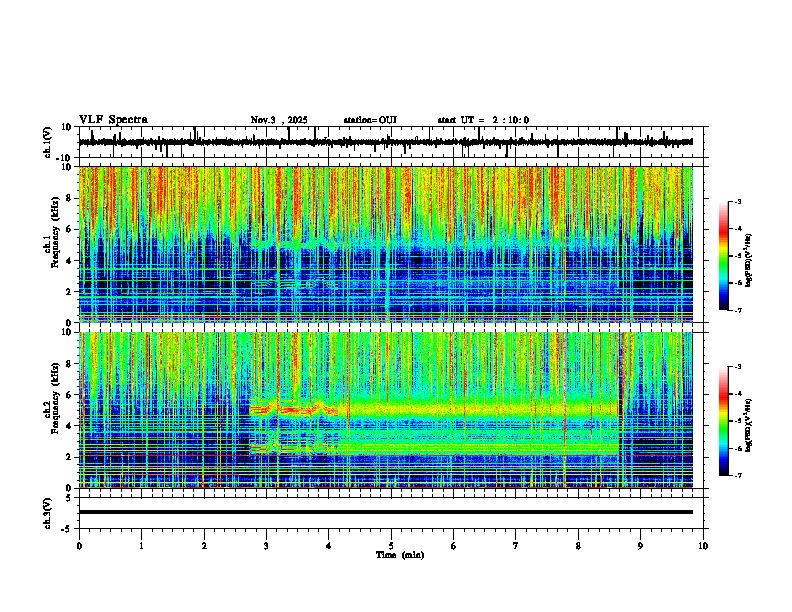
Task: Select the date text 'Nov.3 , 2025'
Action: [279, 120]
